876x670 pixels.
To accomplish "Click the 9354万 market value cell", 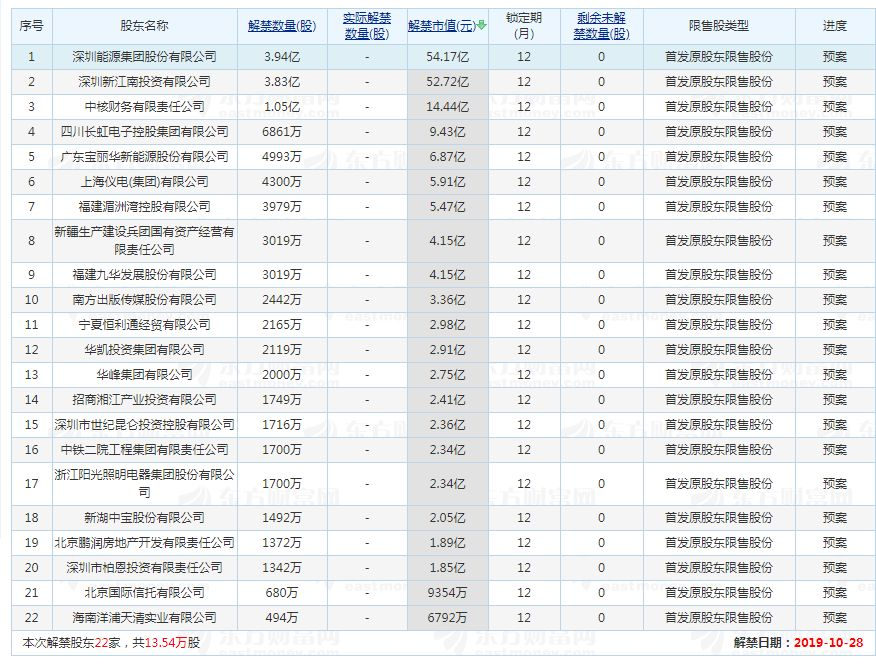I will pos(447,592).
